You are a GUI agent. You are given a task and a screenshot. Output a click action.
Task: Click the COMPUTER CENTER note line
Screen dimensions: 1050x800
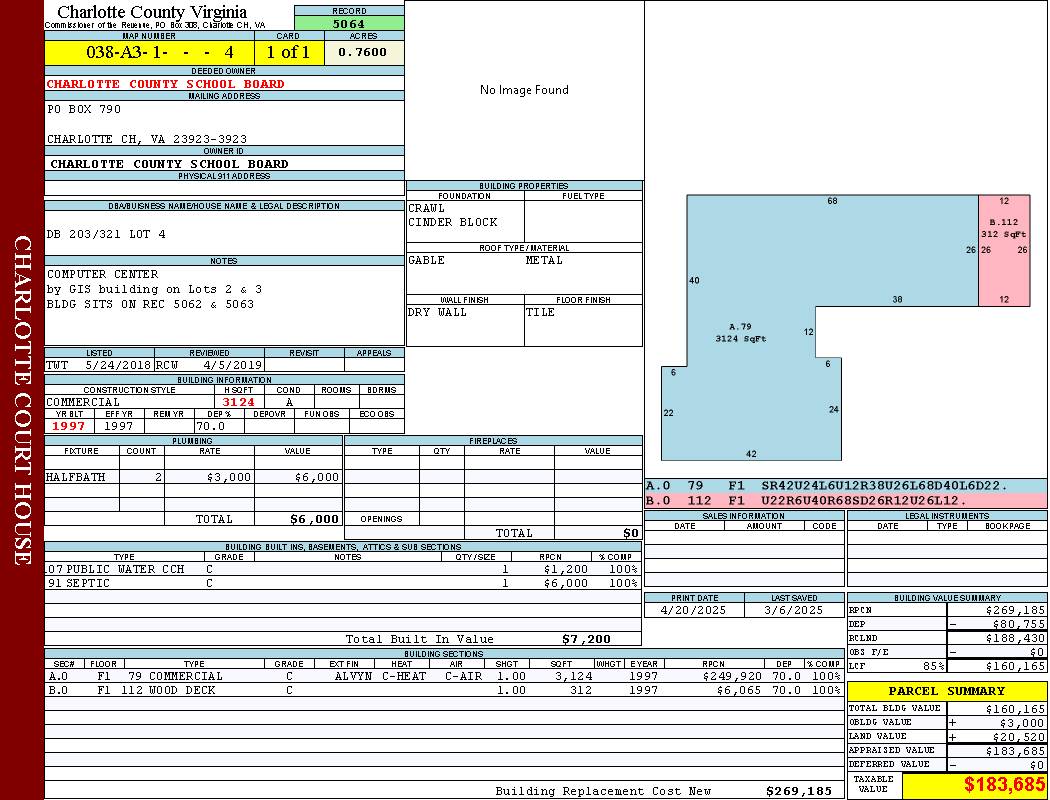pos(102,274)
